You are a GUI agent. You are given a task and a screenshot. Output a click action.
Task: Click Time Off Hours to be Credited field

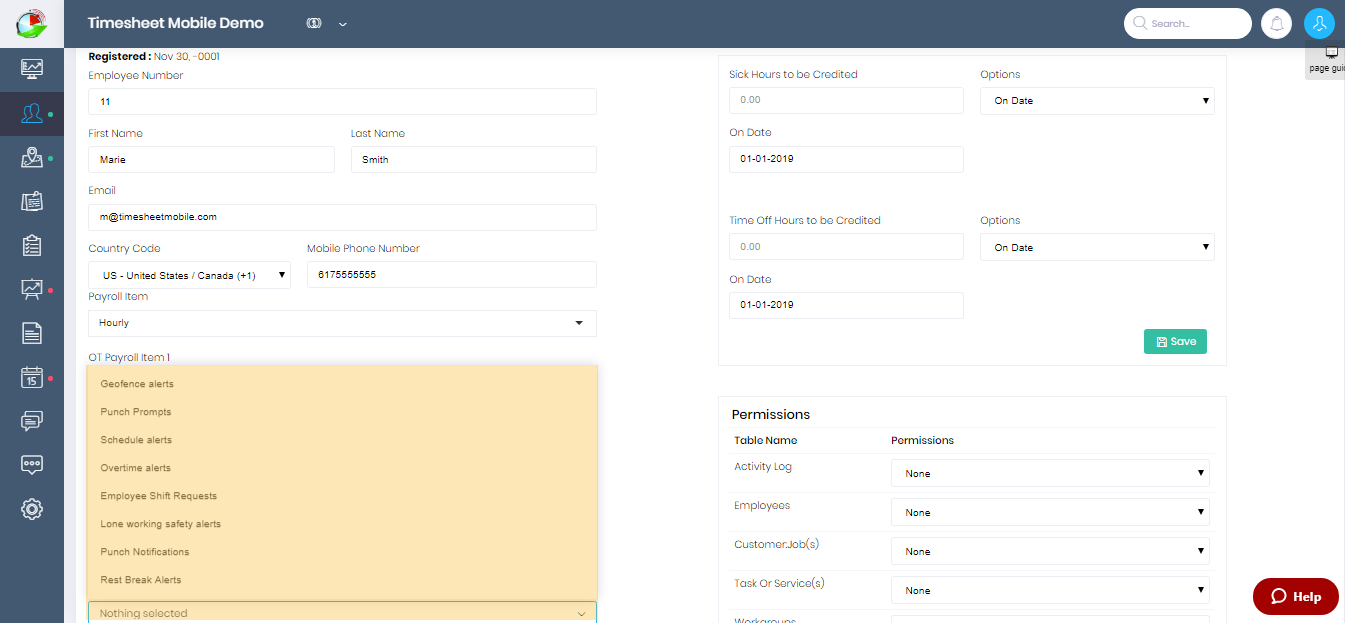click(846, 246)
